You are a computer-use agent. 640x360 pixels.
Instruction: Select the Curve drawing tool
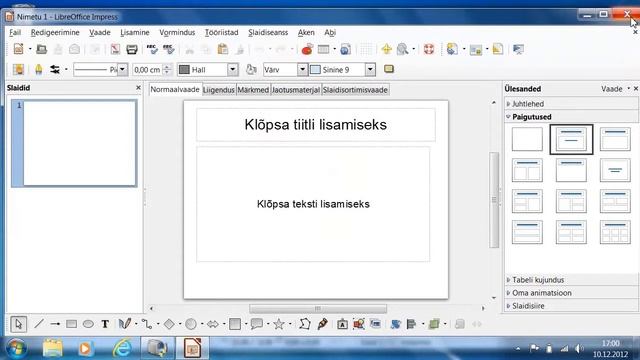pos(124,324)
